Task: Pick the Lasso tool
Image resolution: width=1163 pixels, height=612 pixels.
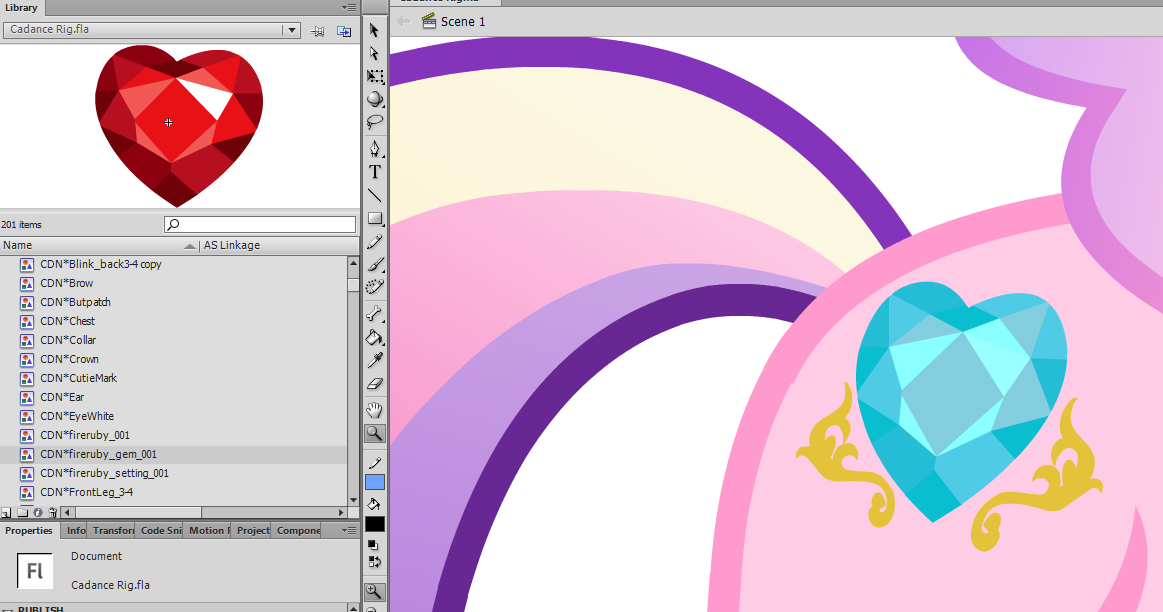Action: 375,122
